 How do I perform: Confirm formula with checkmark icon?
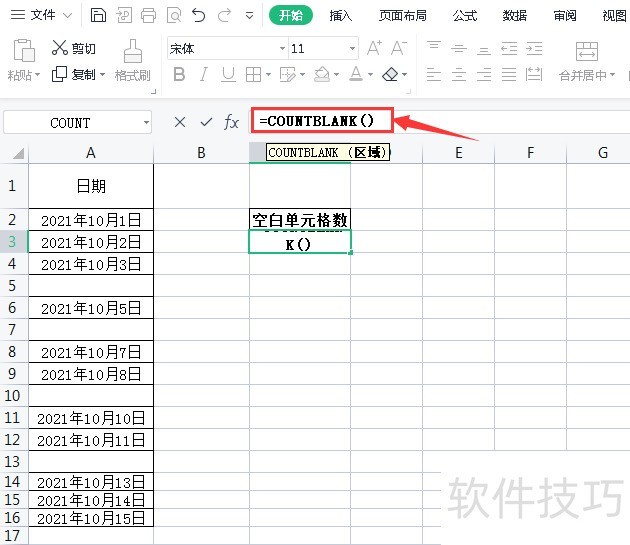pyautogui.click(x=206, y=122)
